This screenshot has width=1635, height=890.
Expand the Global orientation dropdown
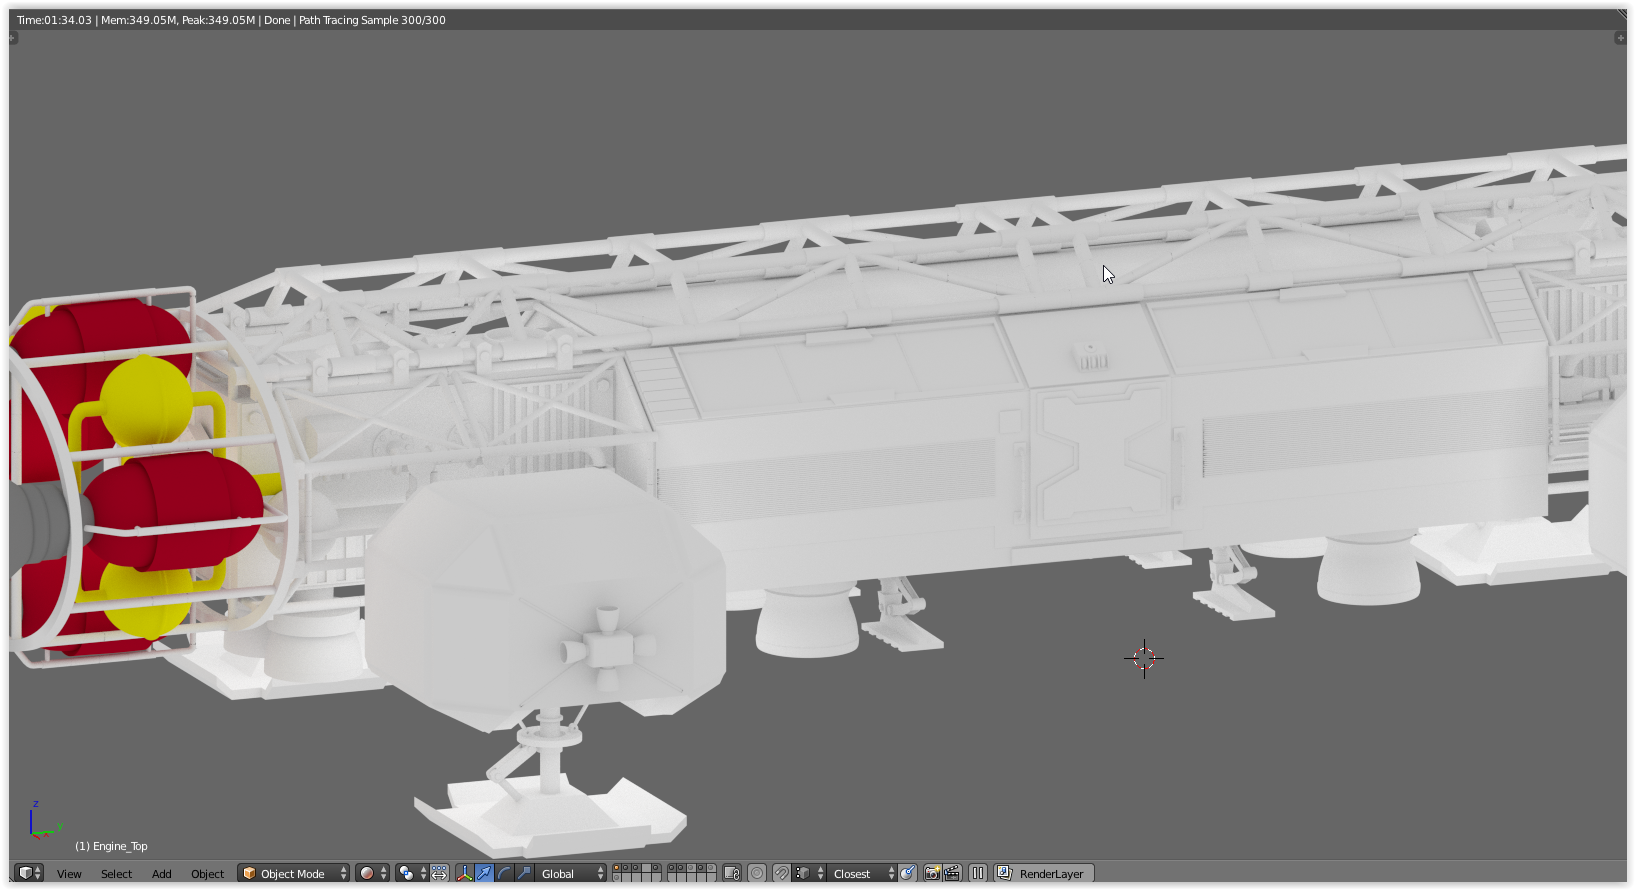570,873
